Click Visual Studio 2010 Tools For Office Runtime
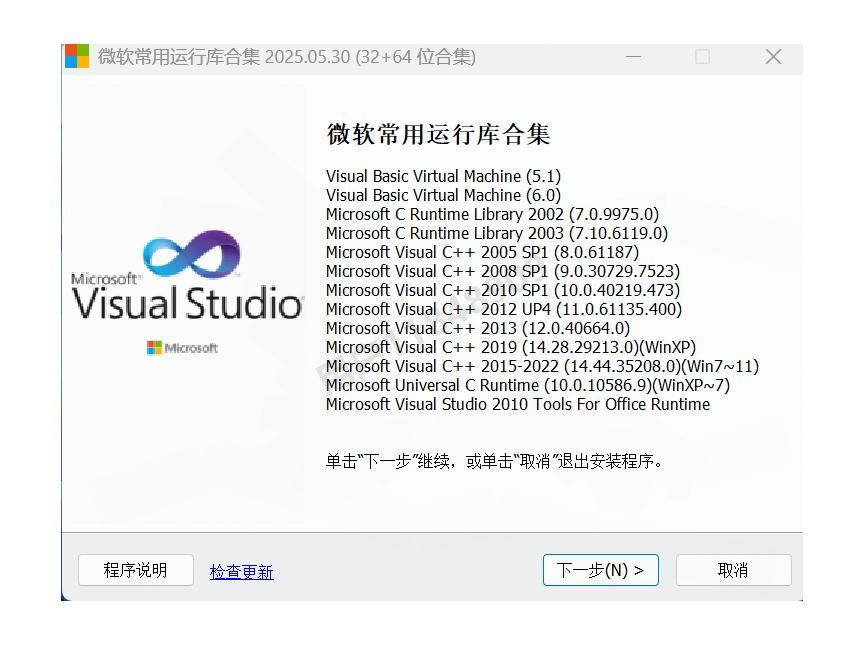The height and width of the screenshot is (645, 864). [x=517, y=404]
